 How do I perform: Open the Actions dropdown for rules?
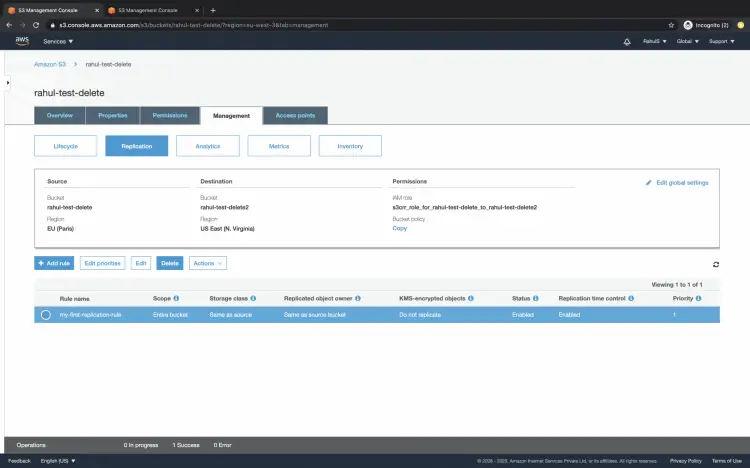[x=208, y=263]
